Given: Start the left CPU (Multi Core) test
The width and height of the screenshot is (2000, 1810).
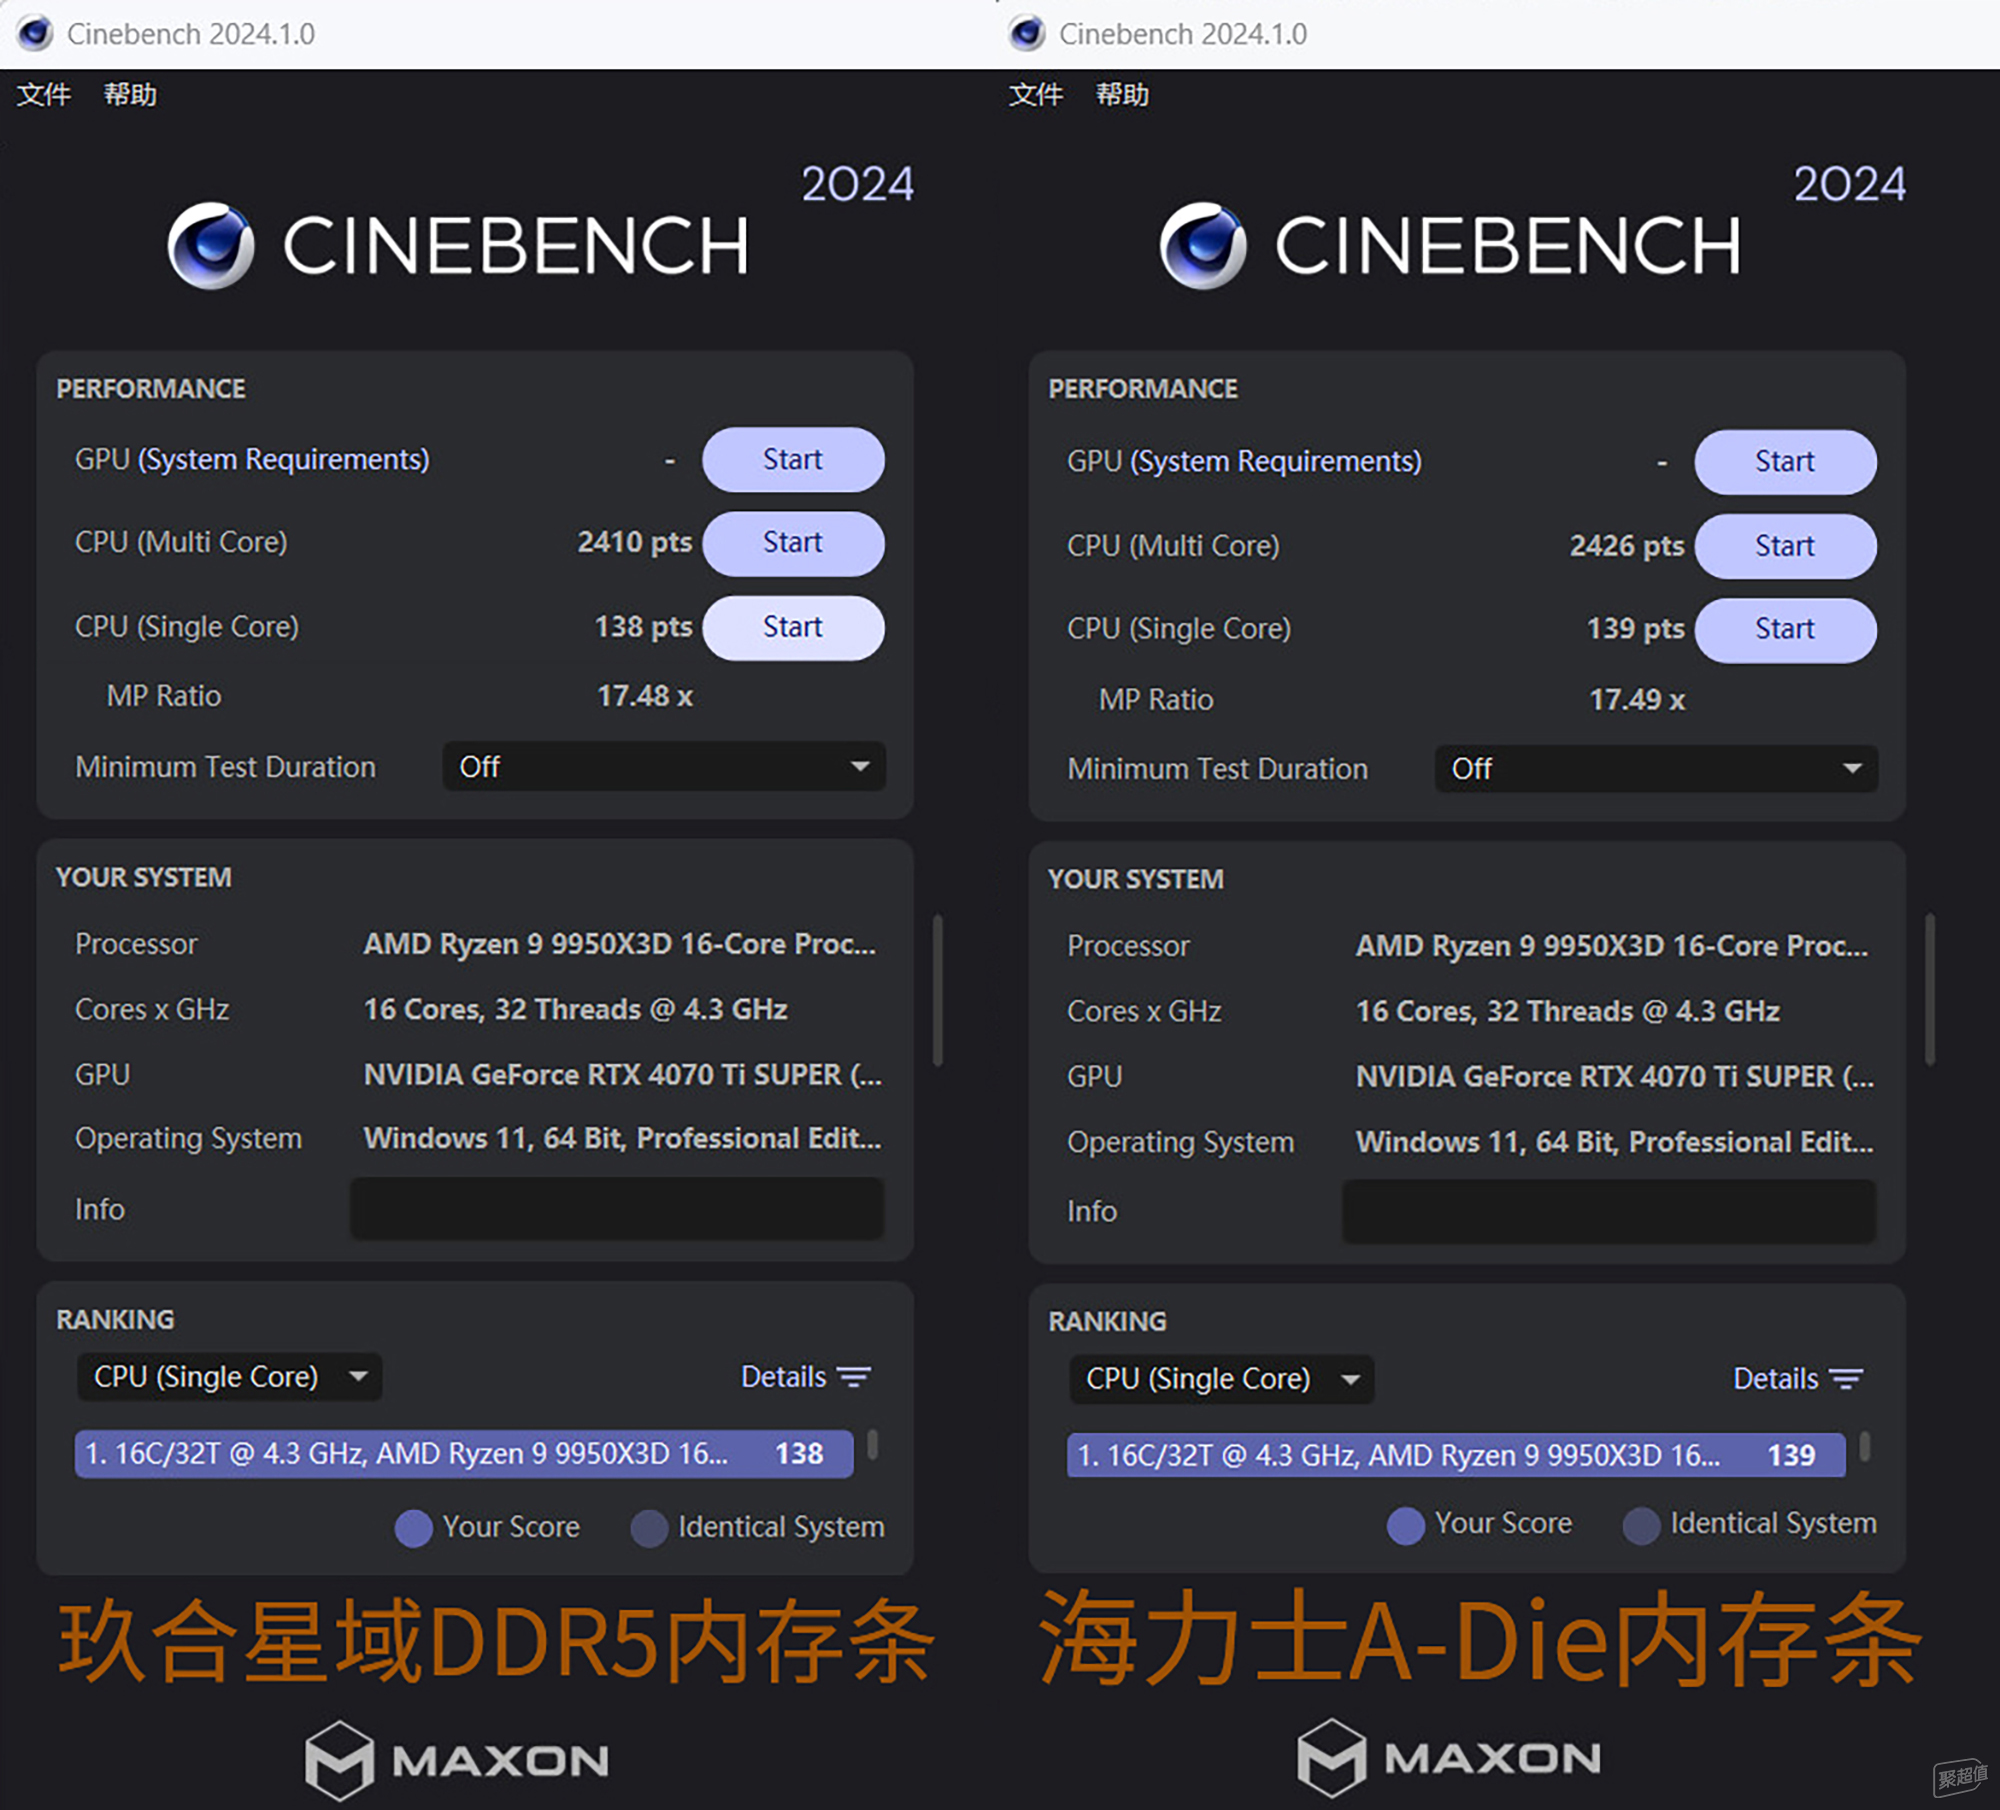Looking at the screenshot, I should pyautogui.click(x=793, y=543).
